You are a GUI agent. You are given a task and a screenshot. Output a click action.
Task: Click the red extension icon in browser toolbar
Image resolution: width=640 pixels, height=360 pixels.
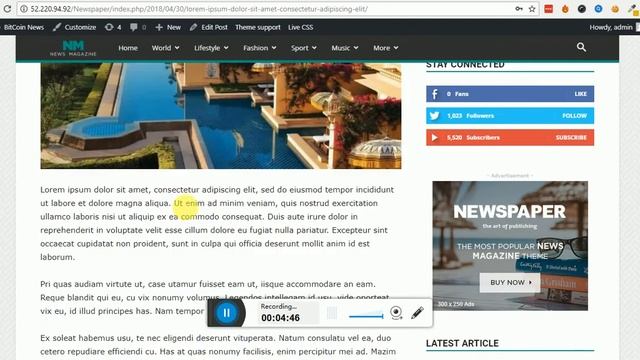(549, 9)
